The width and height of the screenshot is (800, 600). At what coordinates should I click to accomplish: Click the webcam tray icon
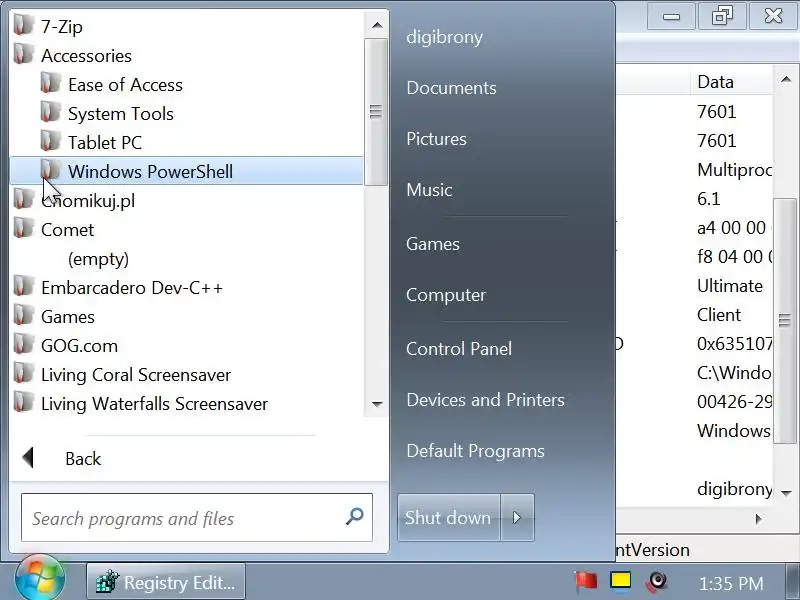point(657,581)
